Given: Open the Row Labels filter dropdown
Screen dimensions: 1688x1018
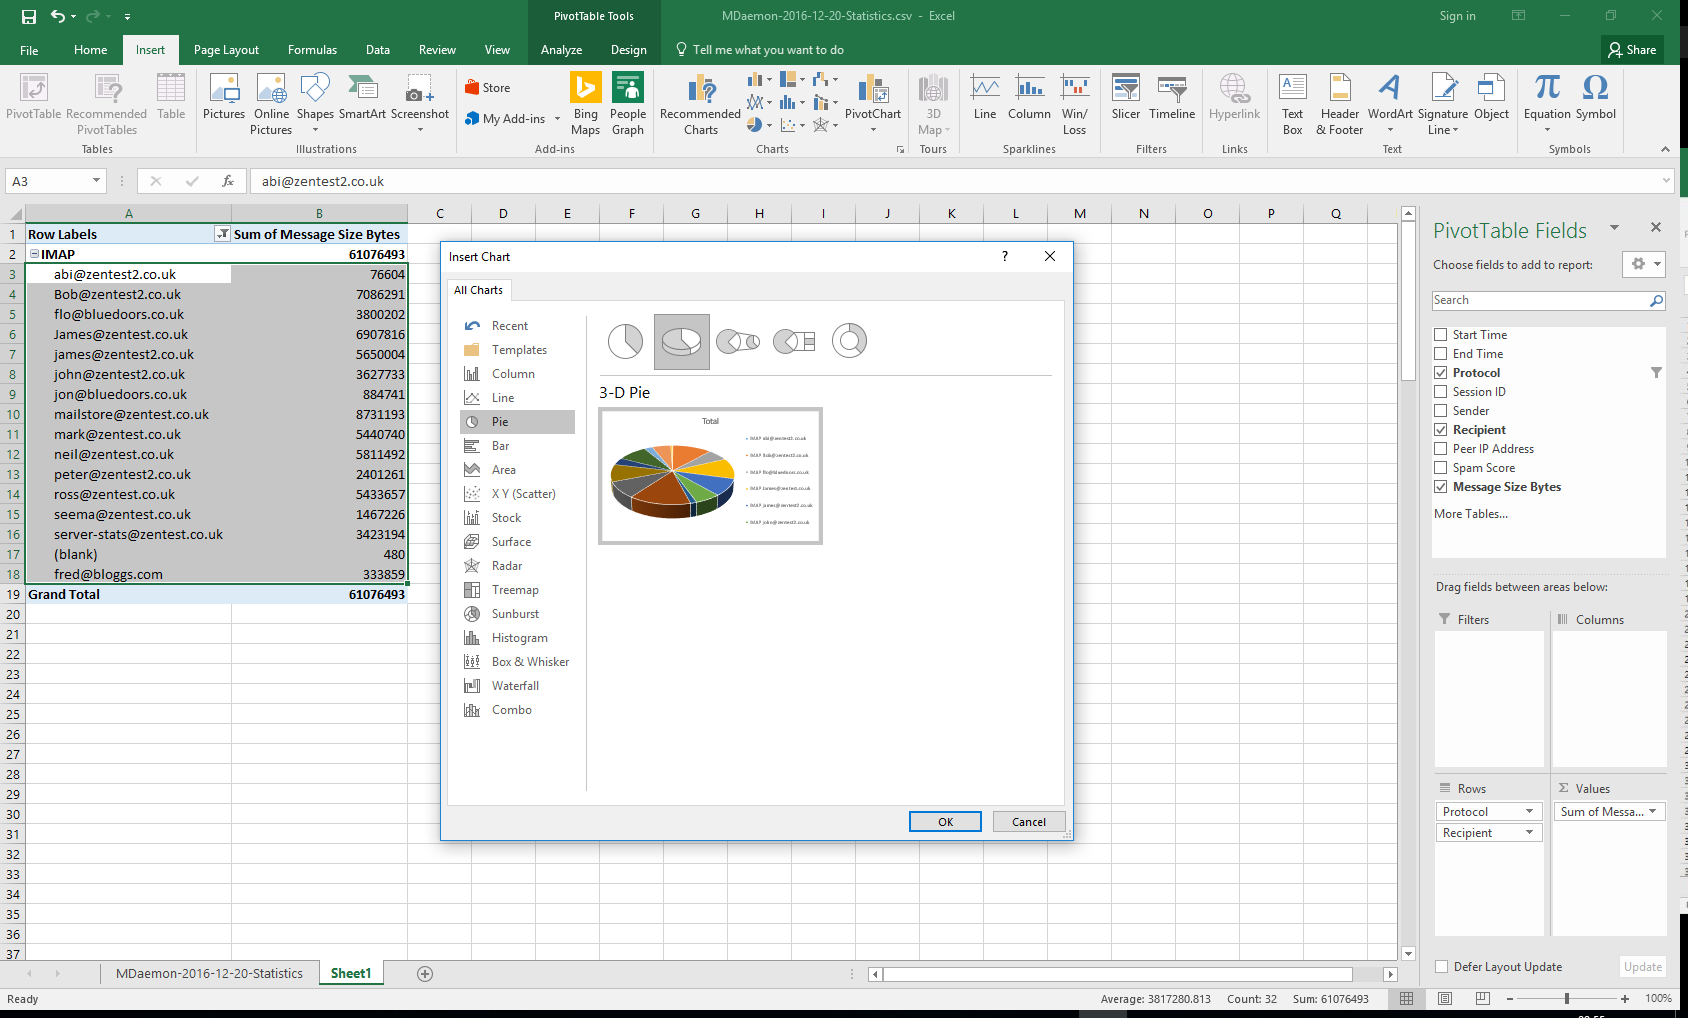Looking at the screenshot, I should [x=222, y=234].
